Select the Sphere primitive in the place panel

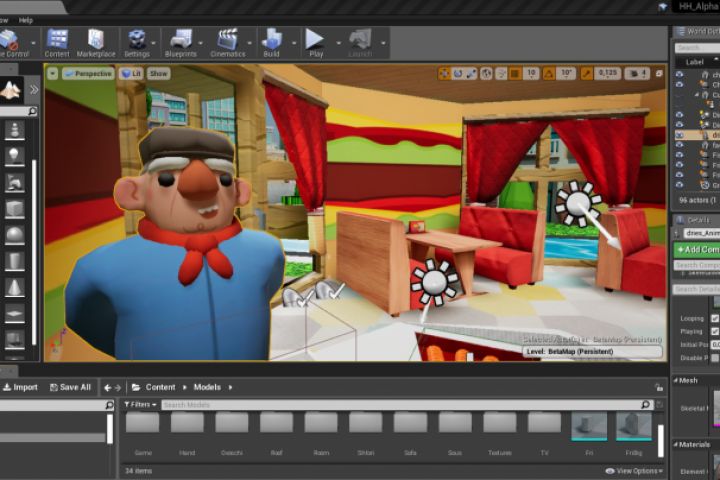tap(14, 235)
